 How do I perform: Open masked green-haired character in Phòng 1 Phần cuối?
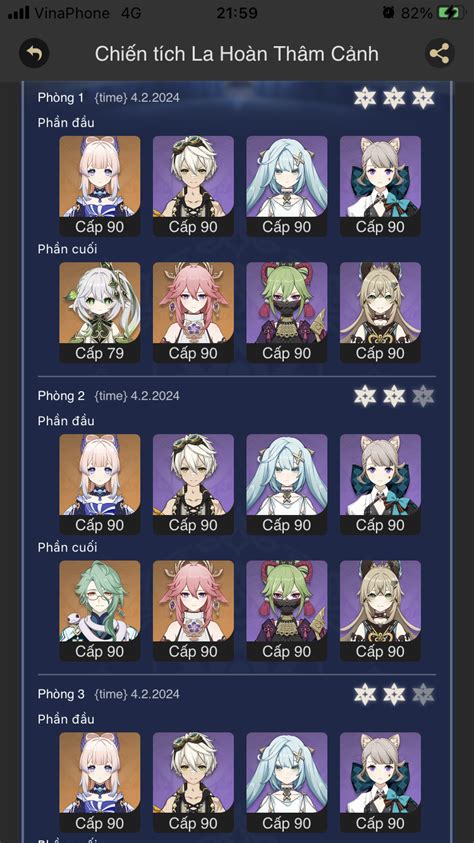point(286,312)
